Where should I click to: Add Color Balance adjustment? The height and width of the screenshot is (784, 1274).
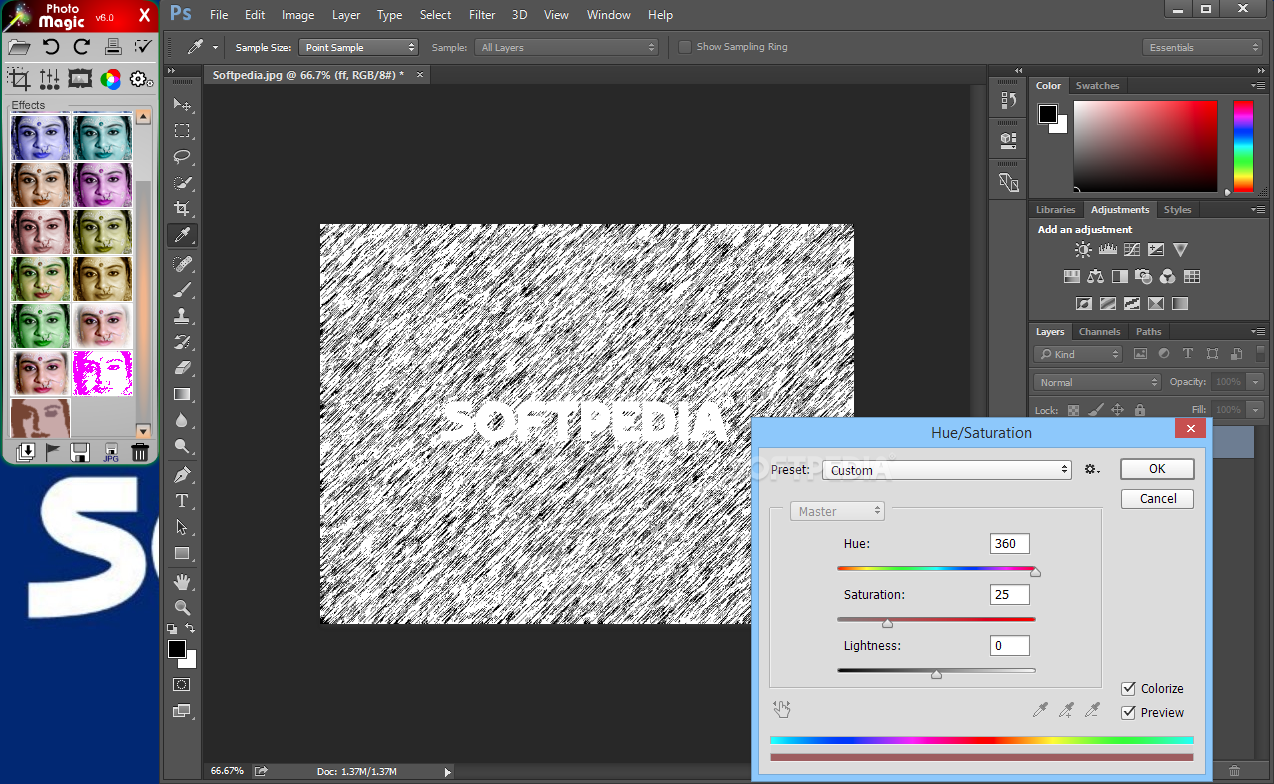[1095, 277]
